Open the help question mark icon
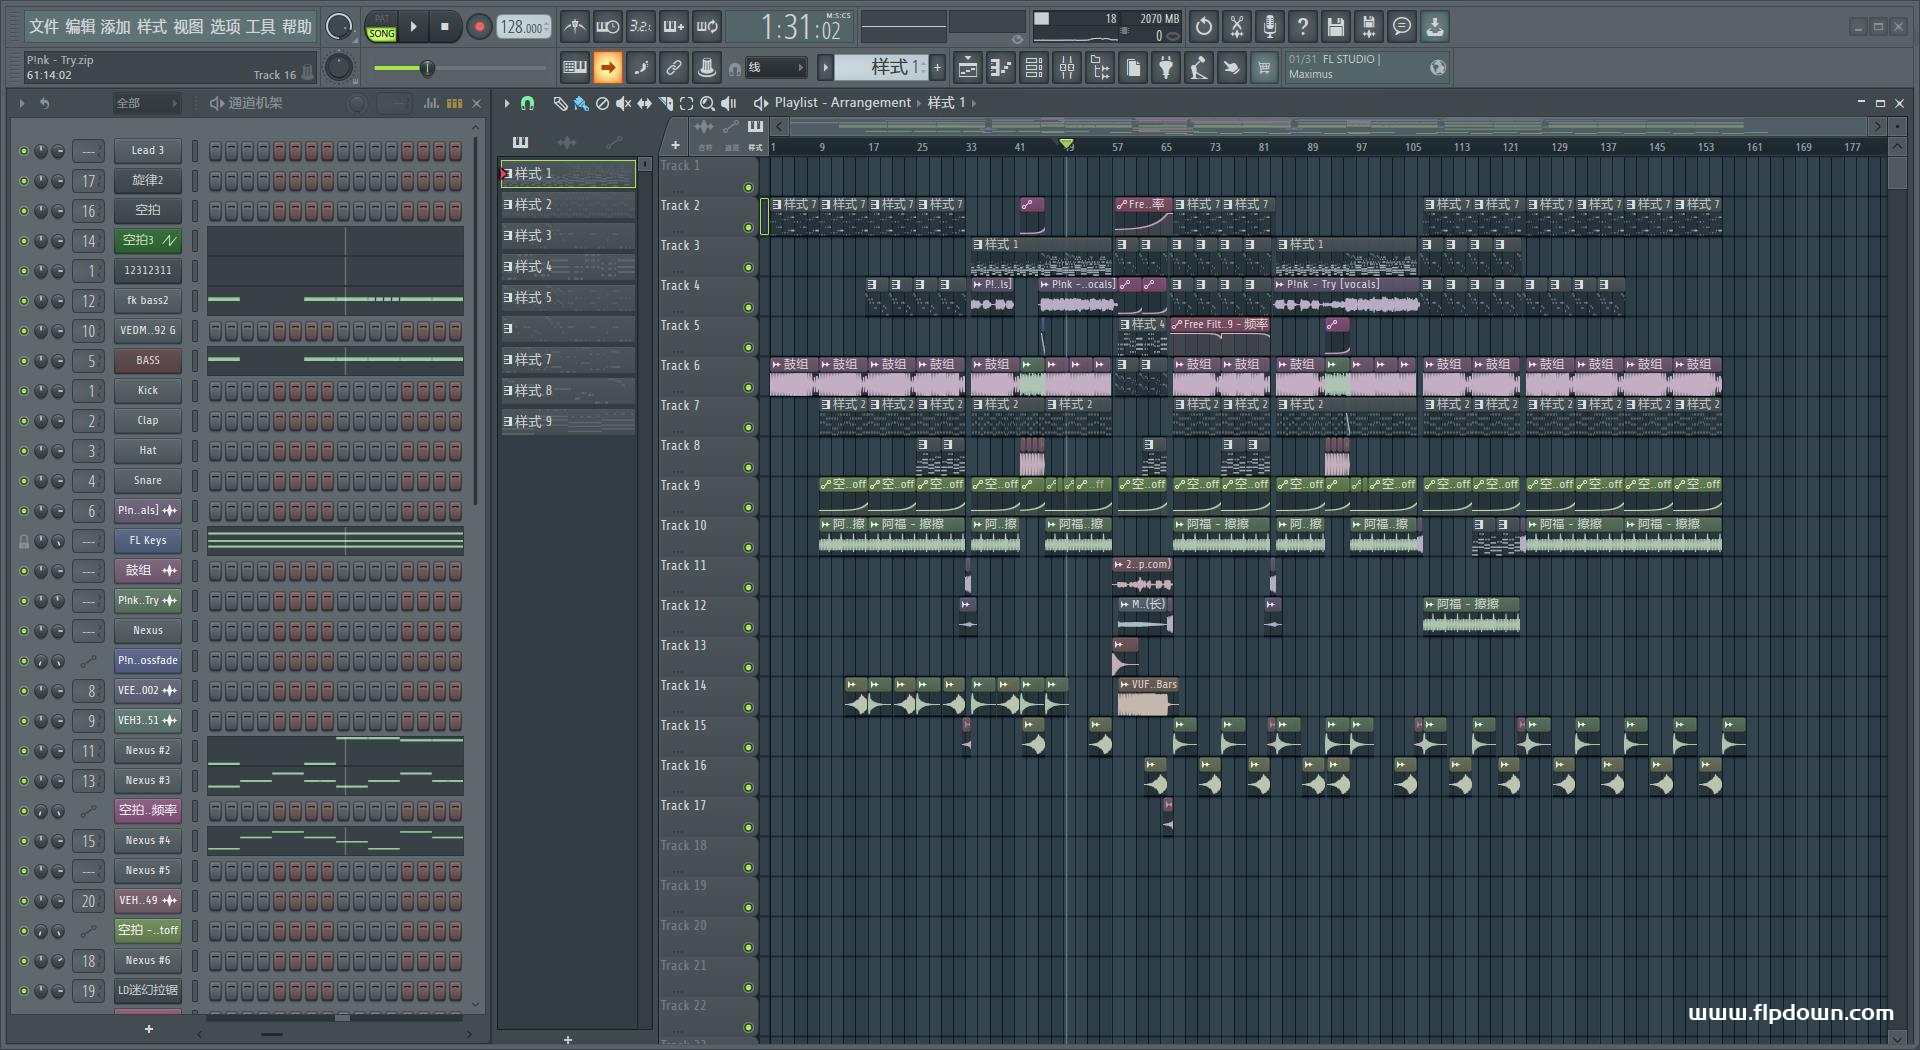1920x1050 pixels. [1303, 27]
